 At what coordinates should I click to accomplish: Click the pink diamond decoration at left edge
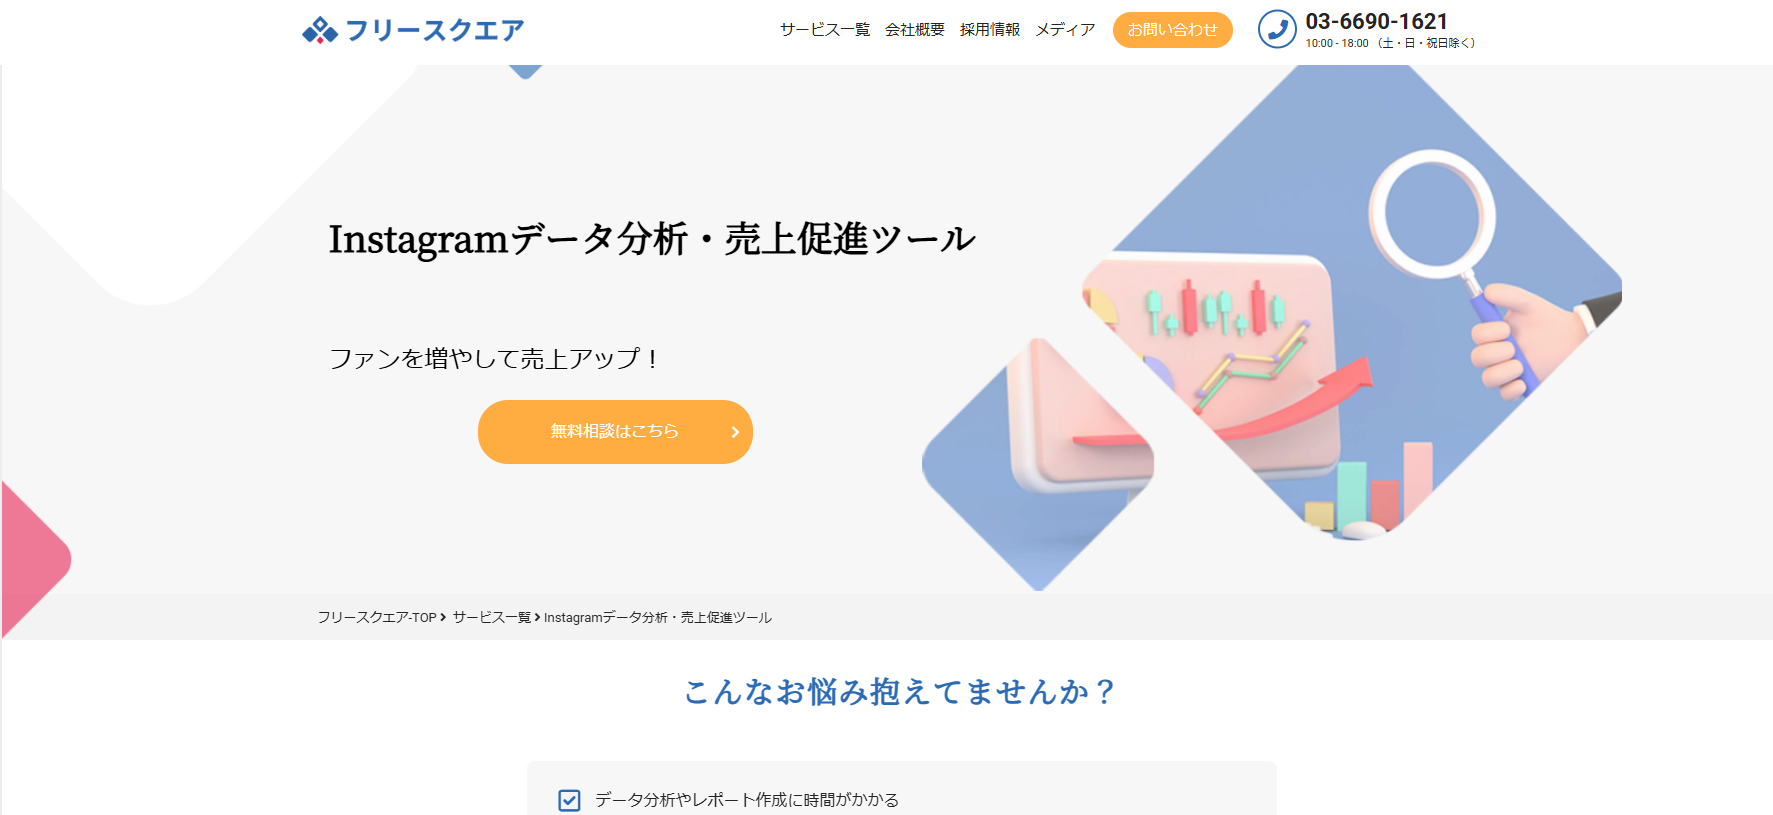click(35, 560)
